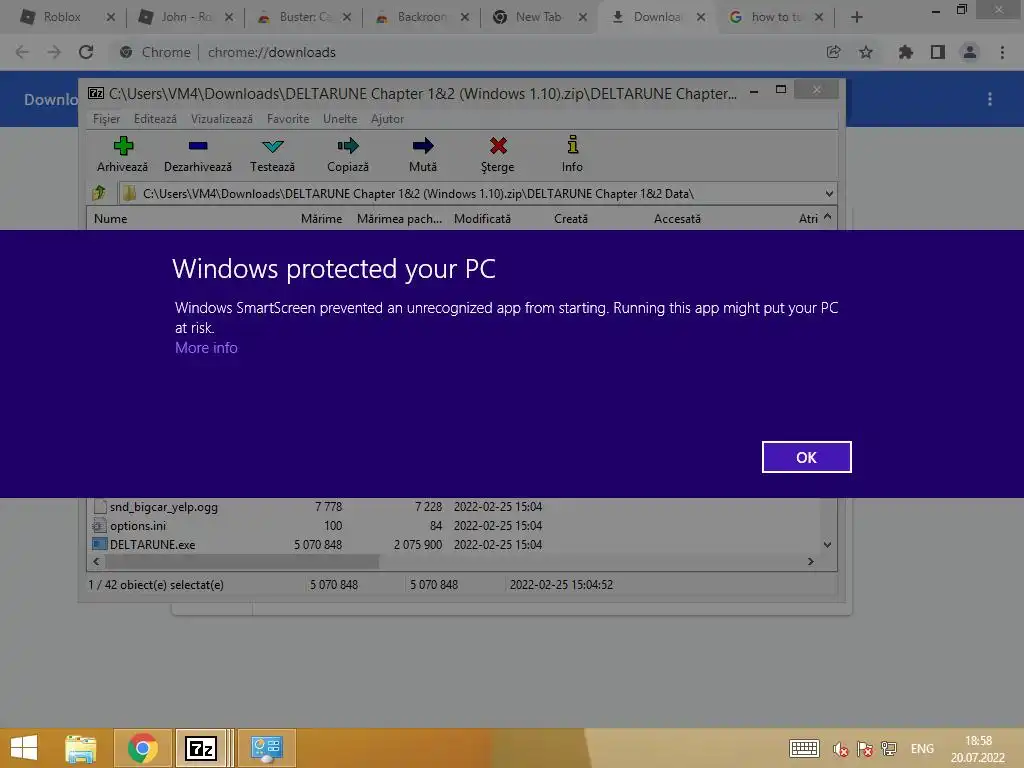This screenshot has width=1024, height=768.
Task: Click the muted volume tray icon
Action: pos(840,748)
